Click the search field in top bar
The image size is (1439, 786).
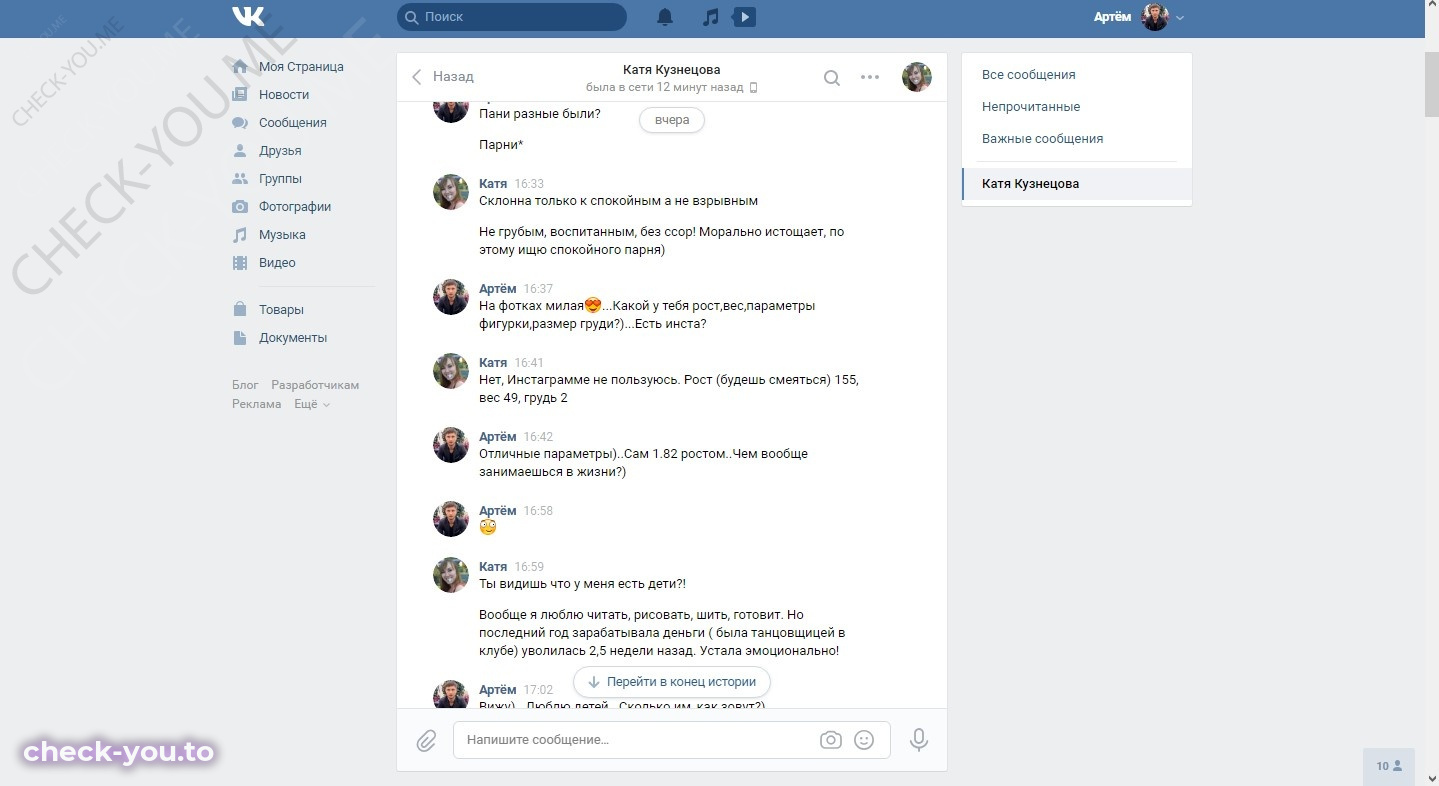click(x=512, y=17)
